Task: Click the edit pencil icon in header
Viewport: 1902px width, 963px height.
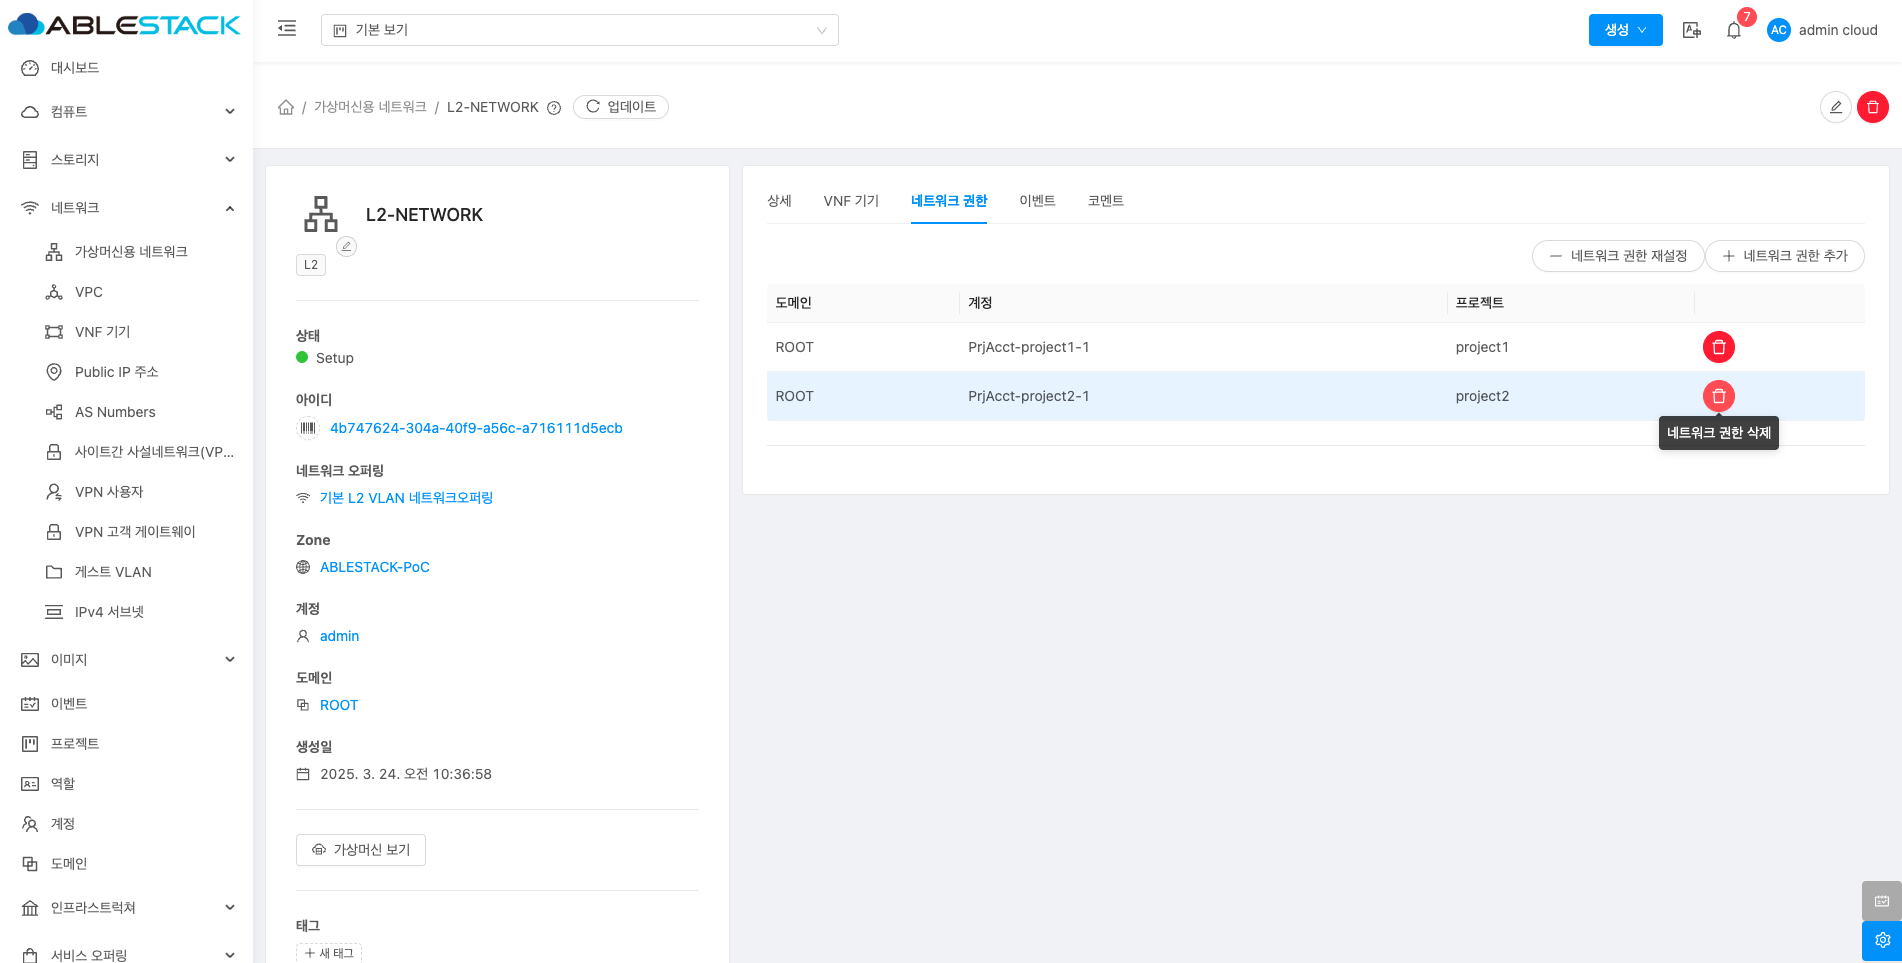Action: pyautogui.click(x=1835, y=107)
